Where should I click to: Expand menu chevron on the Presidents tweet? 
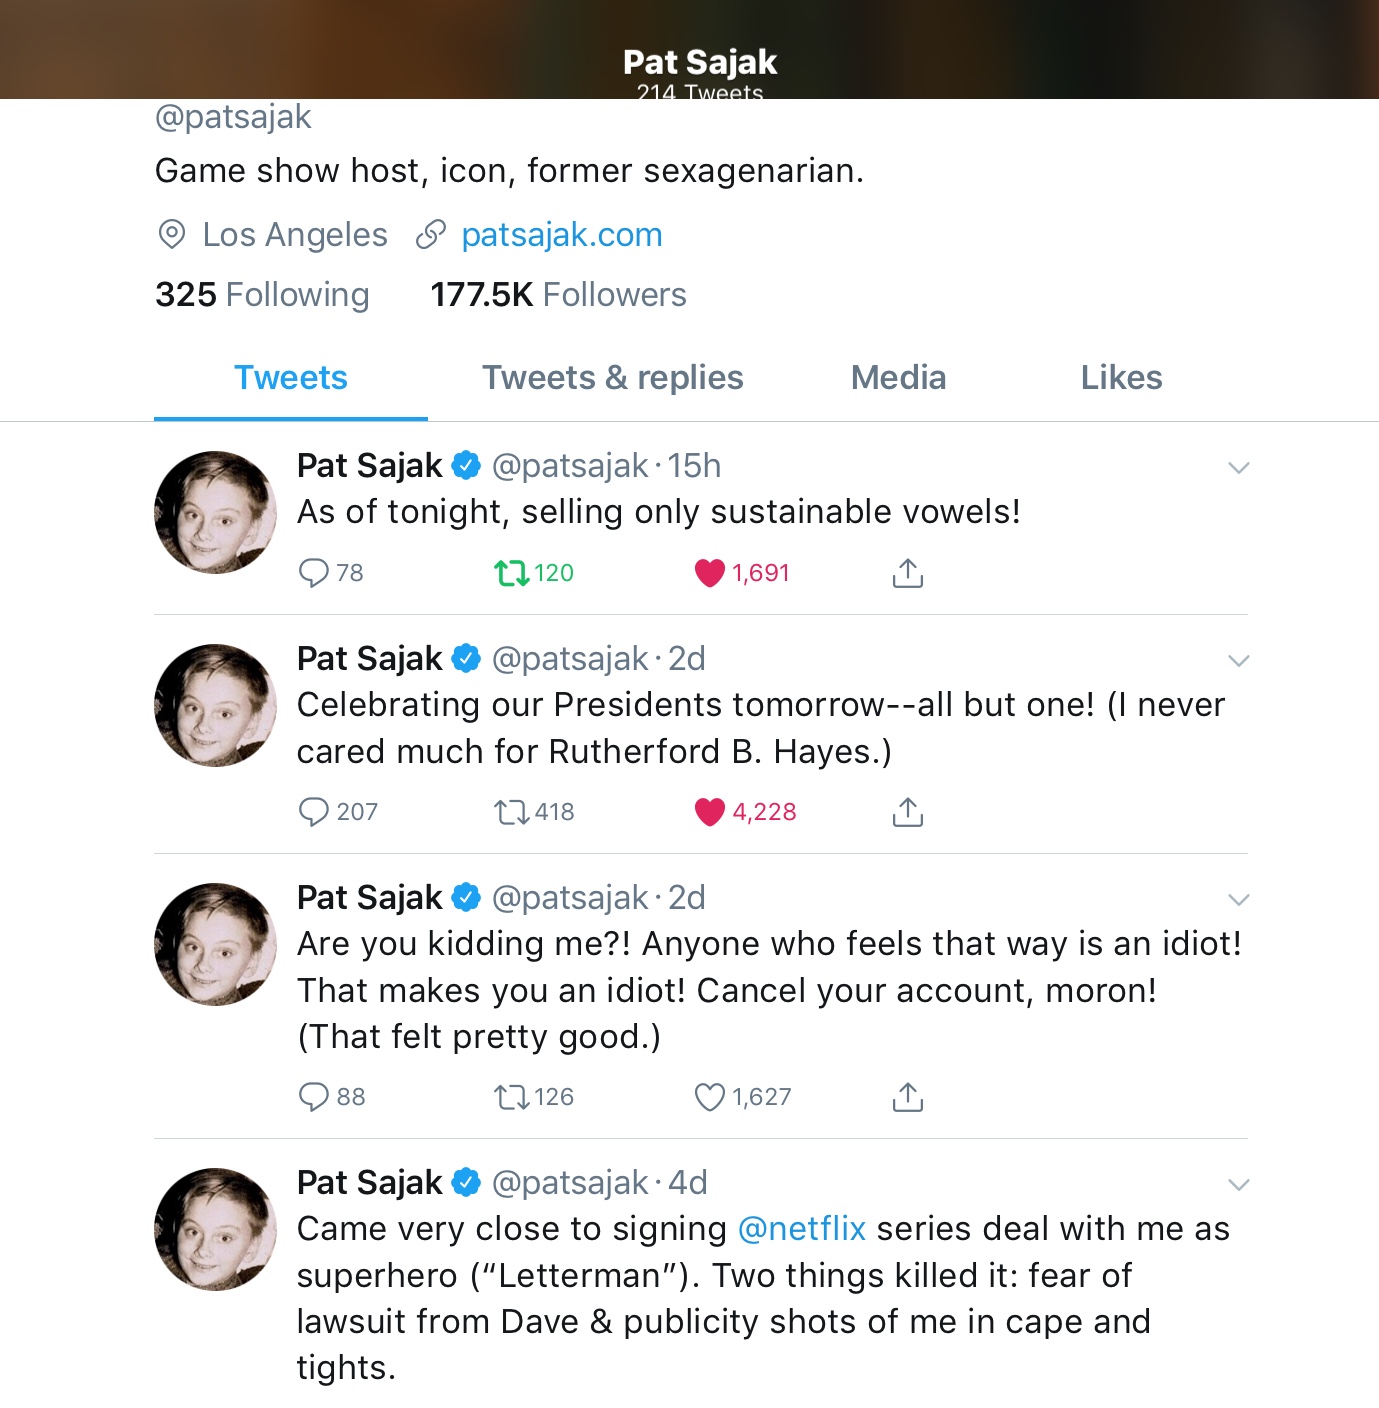pyautogui.click(x=1238, y=661)
